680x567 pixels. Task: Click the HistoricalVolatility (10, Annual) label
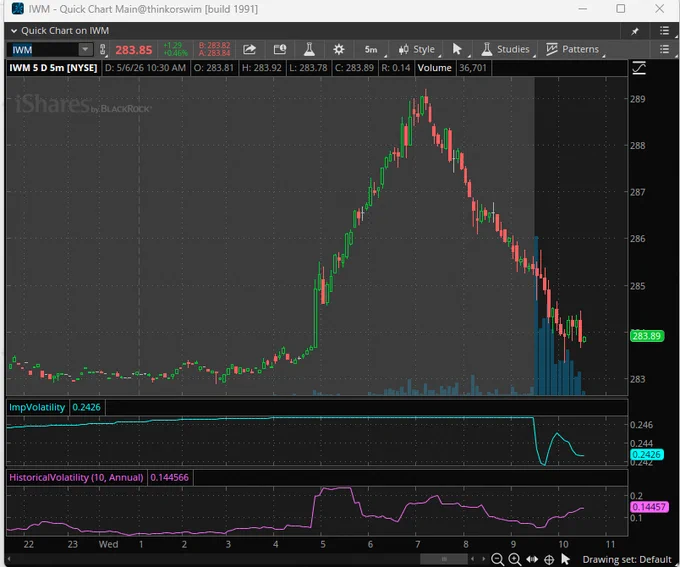coord(76,478)
